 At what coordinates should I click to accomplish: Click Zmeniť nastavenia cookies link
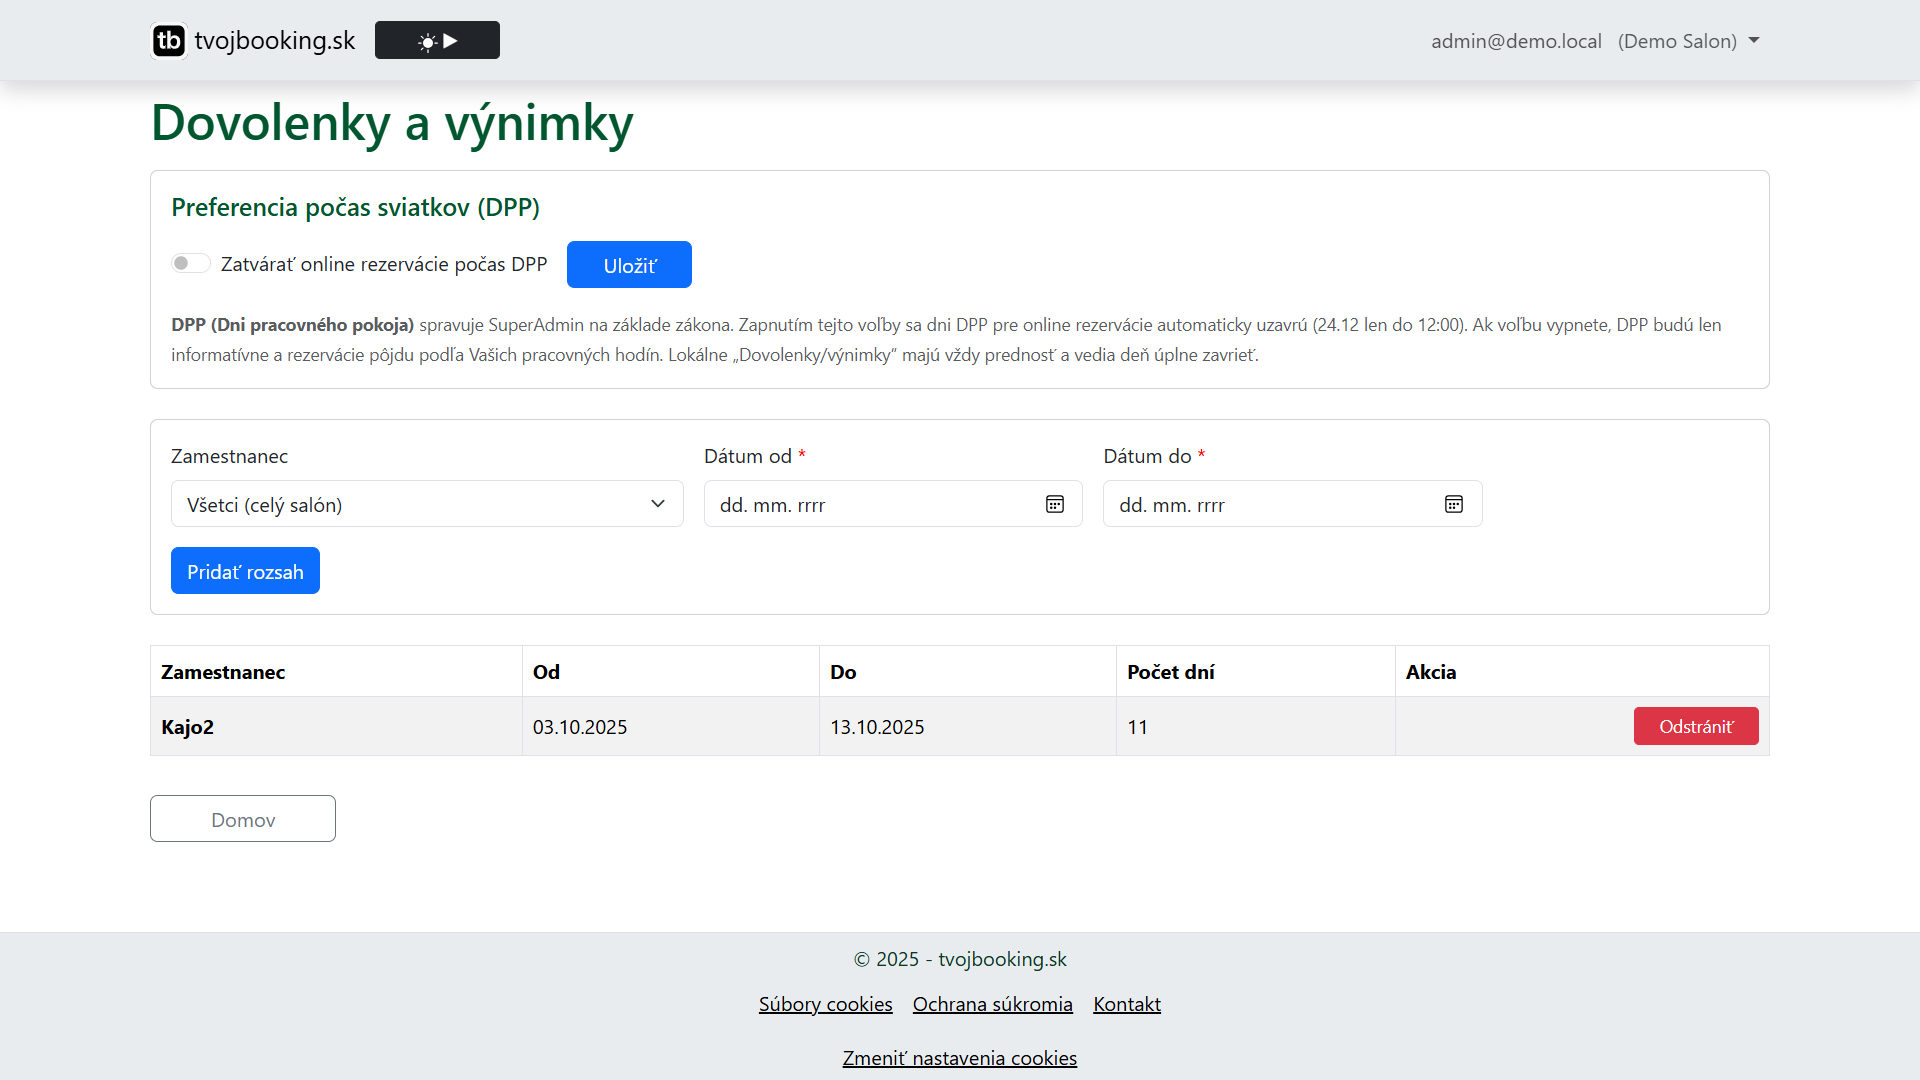[959, 1058]
